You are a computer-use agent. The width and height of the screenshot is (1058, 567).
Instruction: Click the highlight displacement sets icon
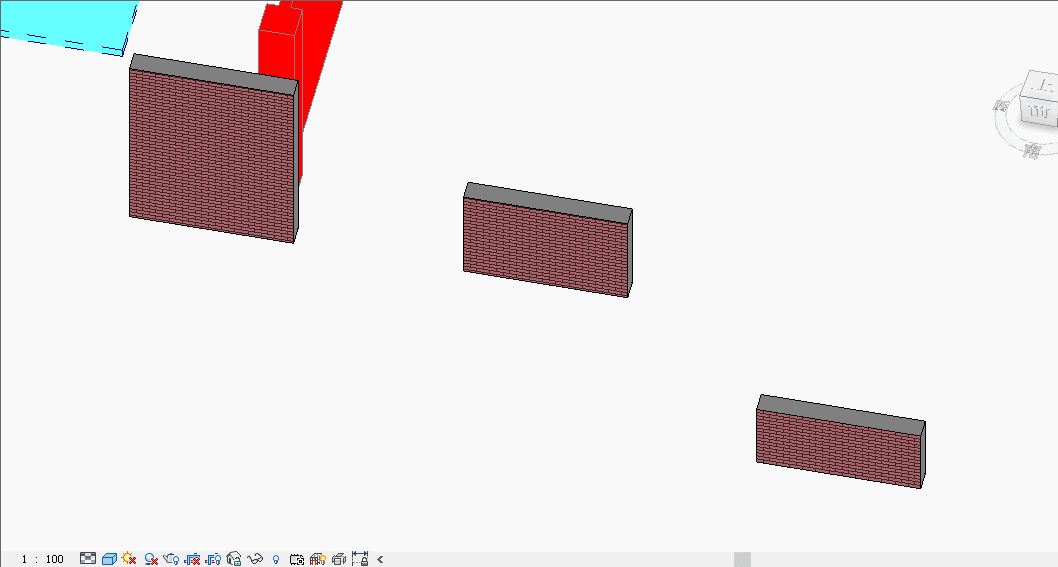click(x=339, y=559)
